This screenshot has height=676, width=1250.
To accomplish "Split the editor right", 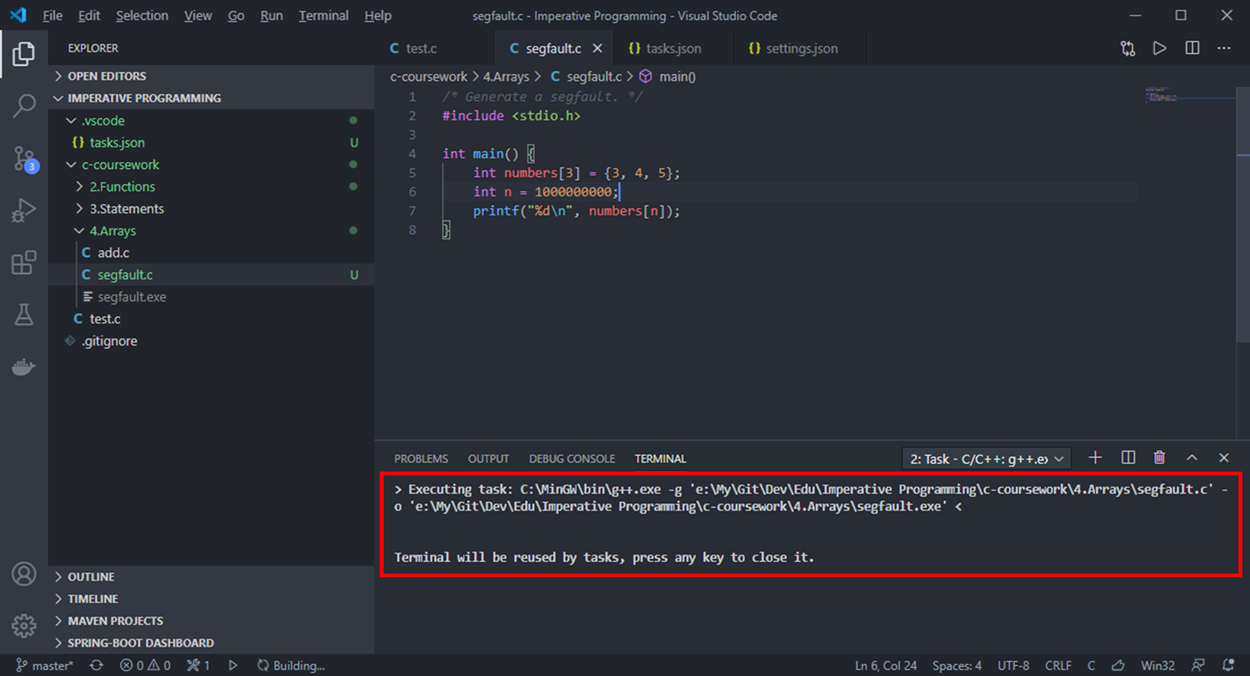I will [x=1192, y=48].
